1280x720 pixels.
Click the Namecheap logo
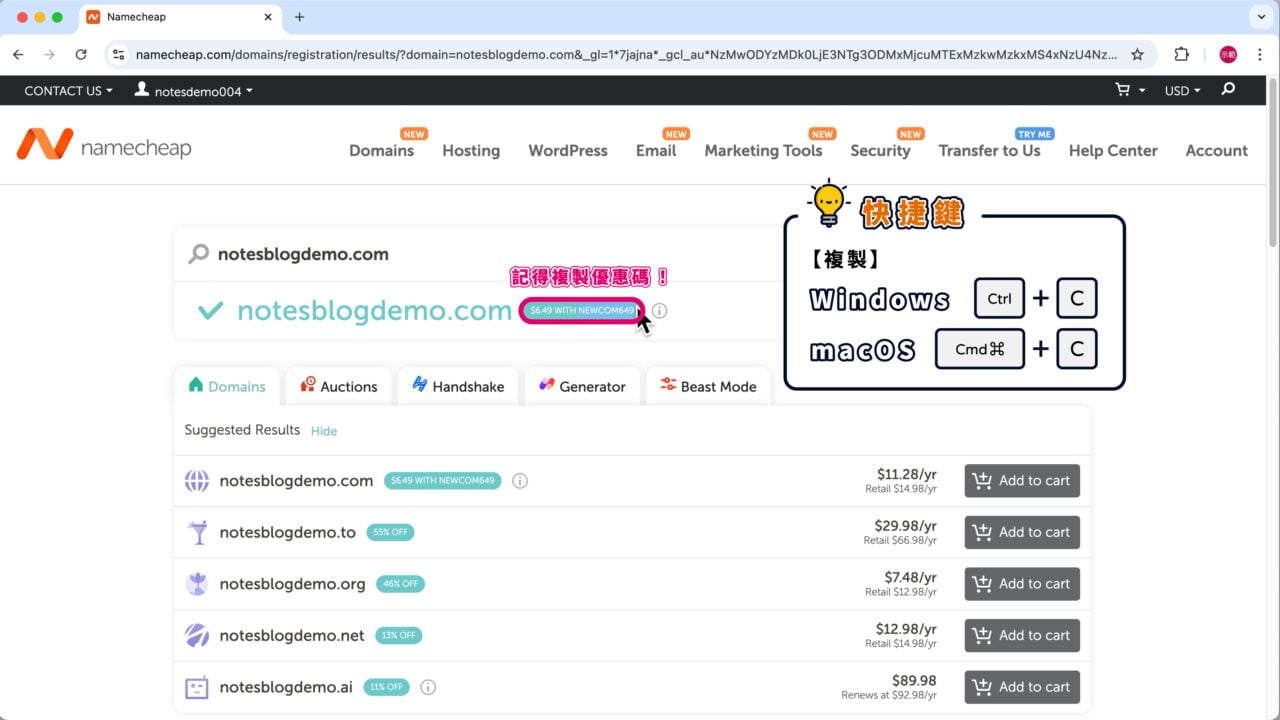click(x=104, y=145)
